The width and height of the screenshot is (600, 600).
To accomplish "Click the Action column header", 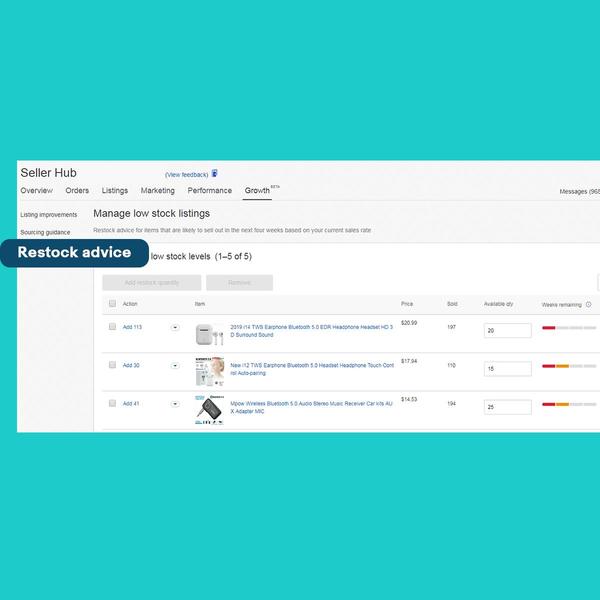I will click(130, 304).
